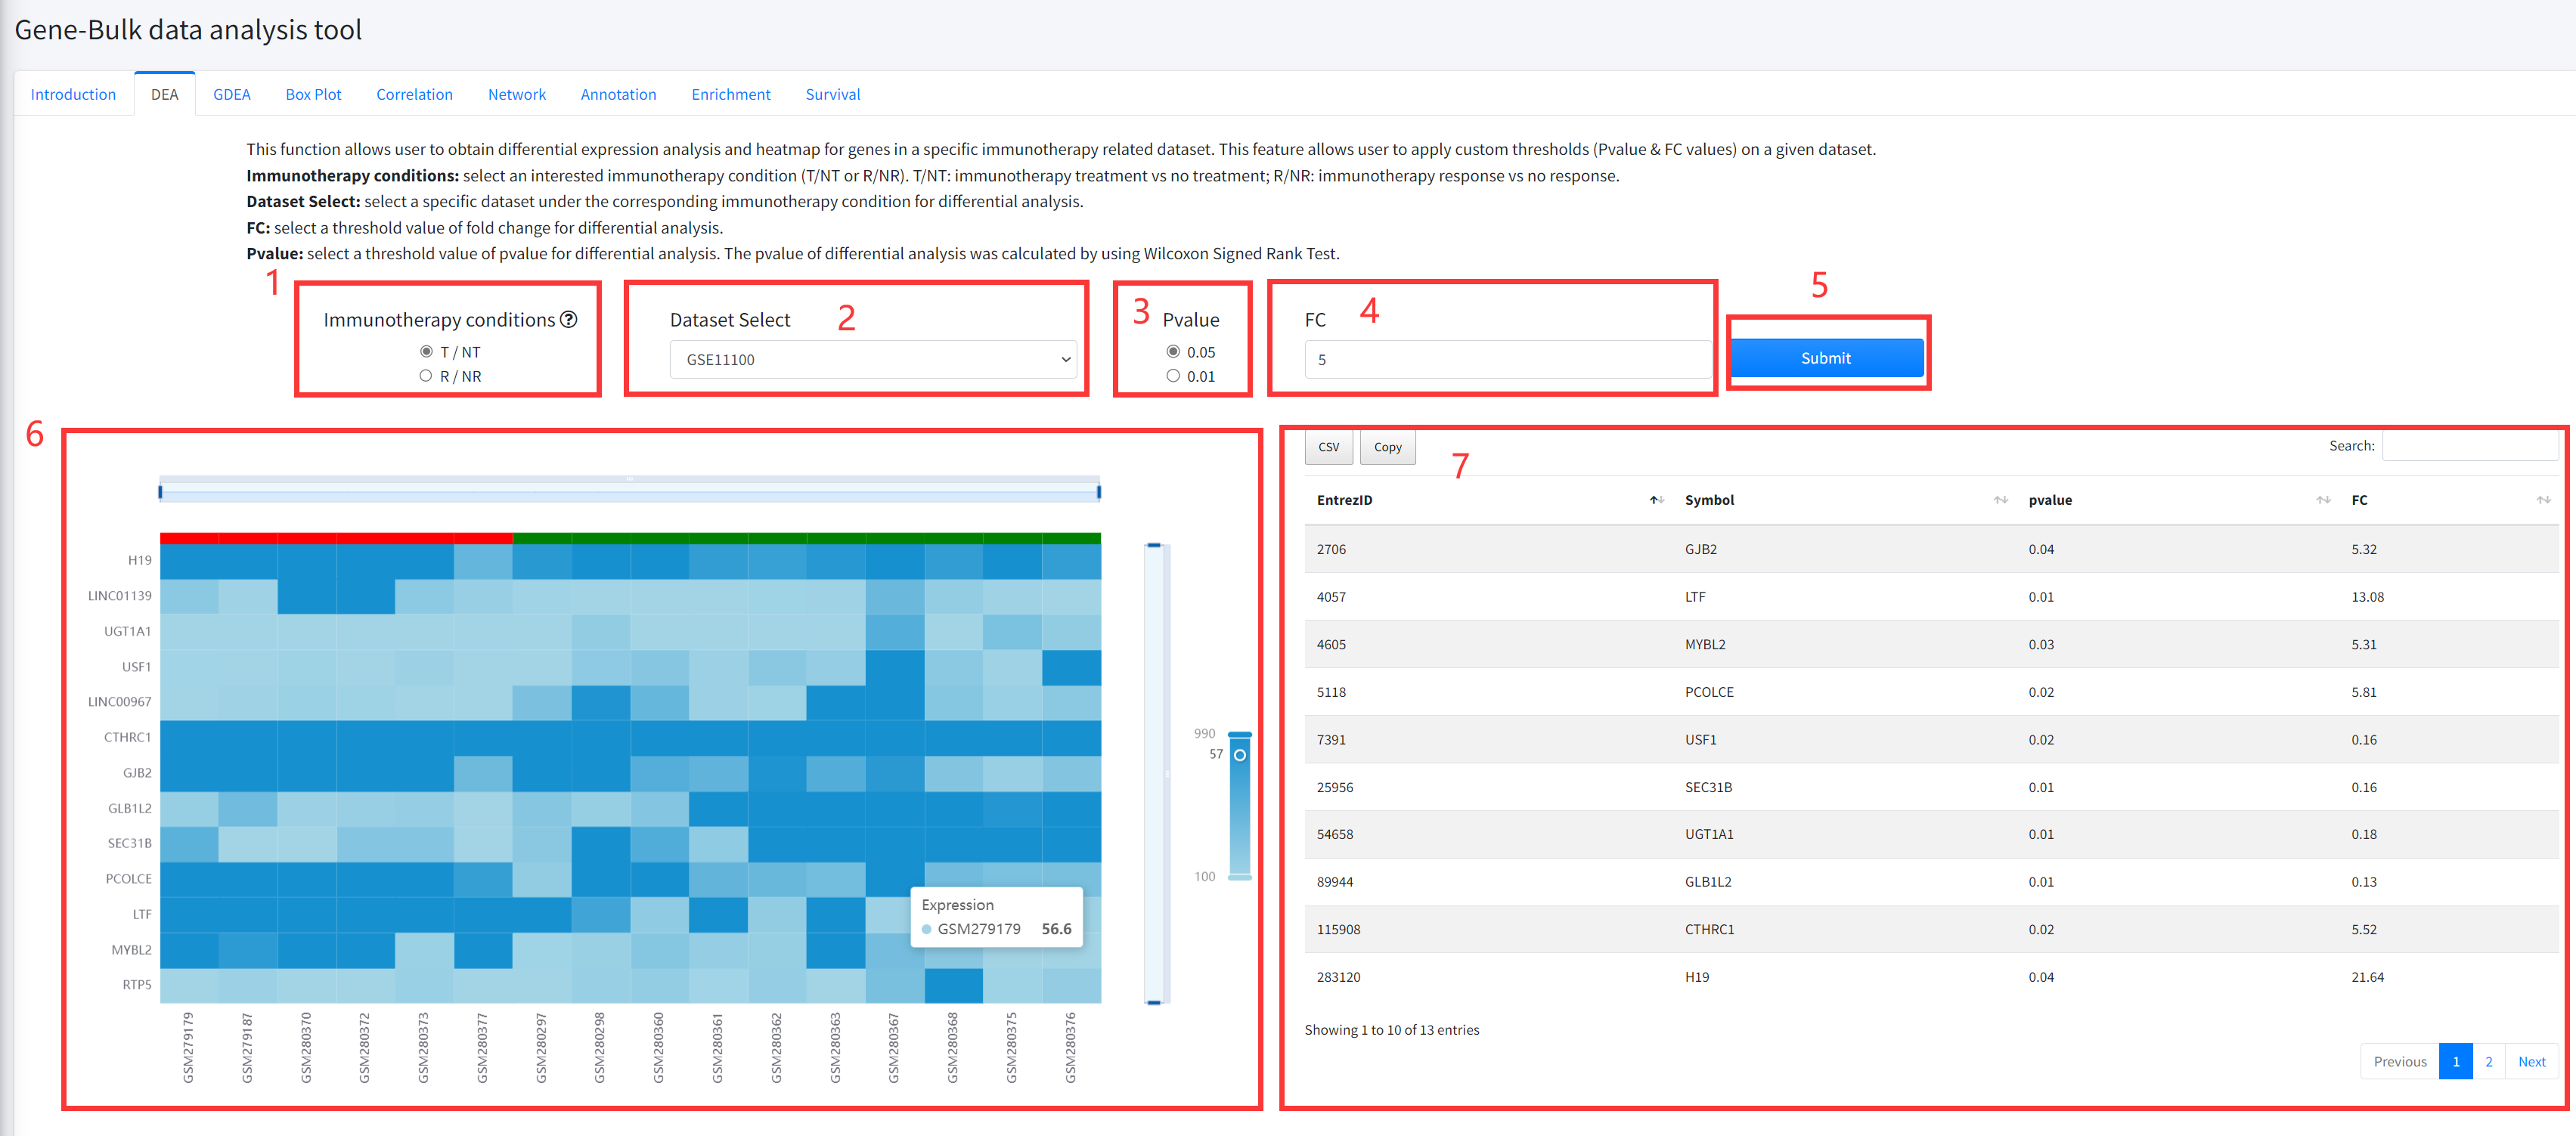Sort table by Symbol column arrows
2576x1136 pixels.
pos(2000,500)
